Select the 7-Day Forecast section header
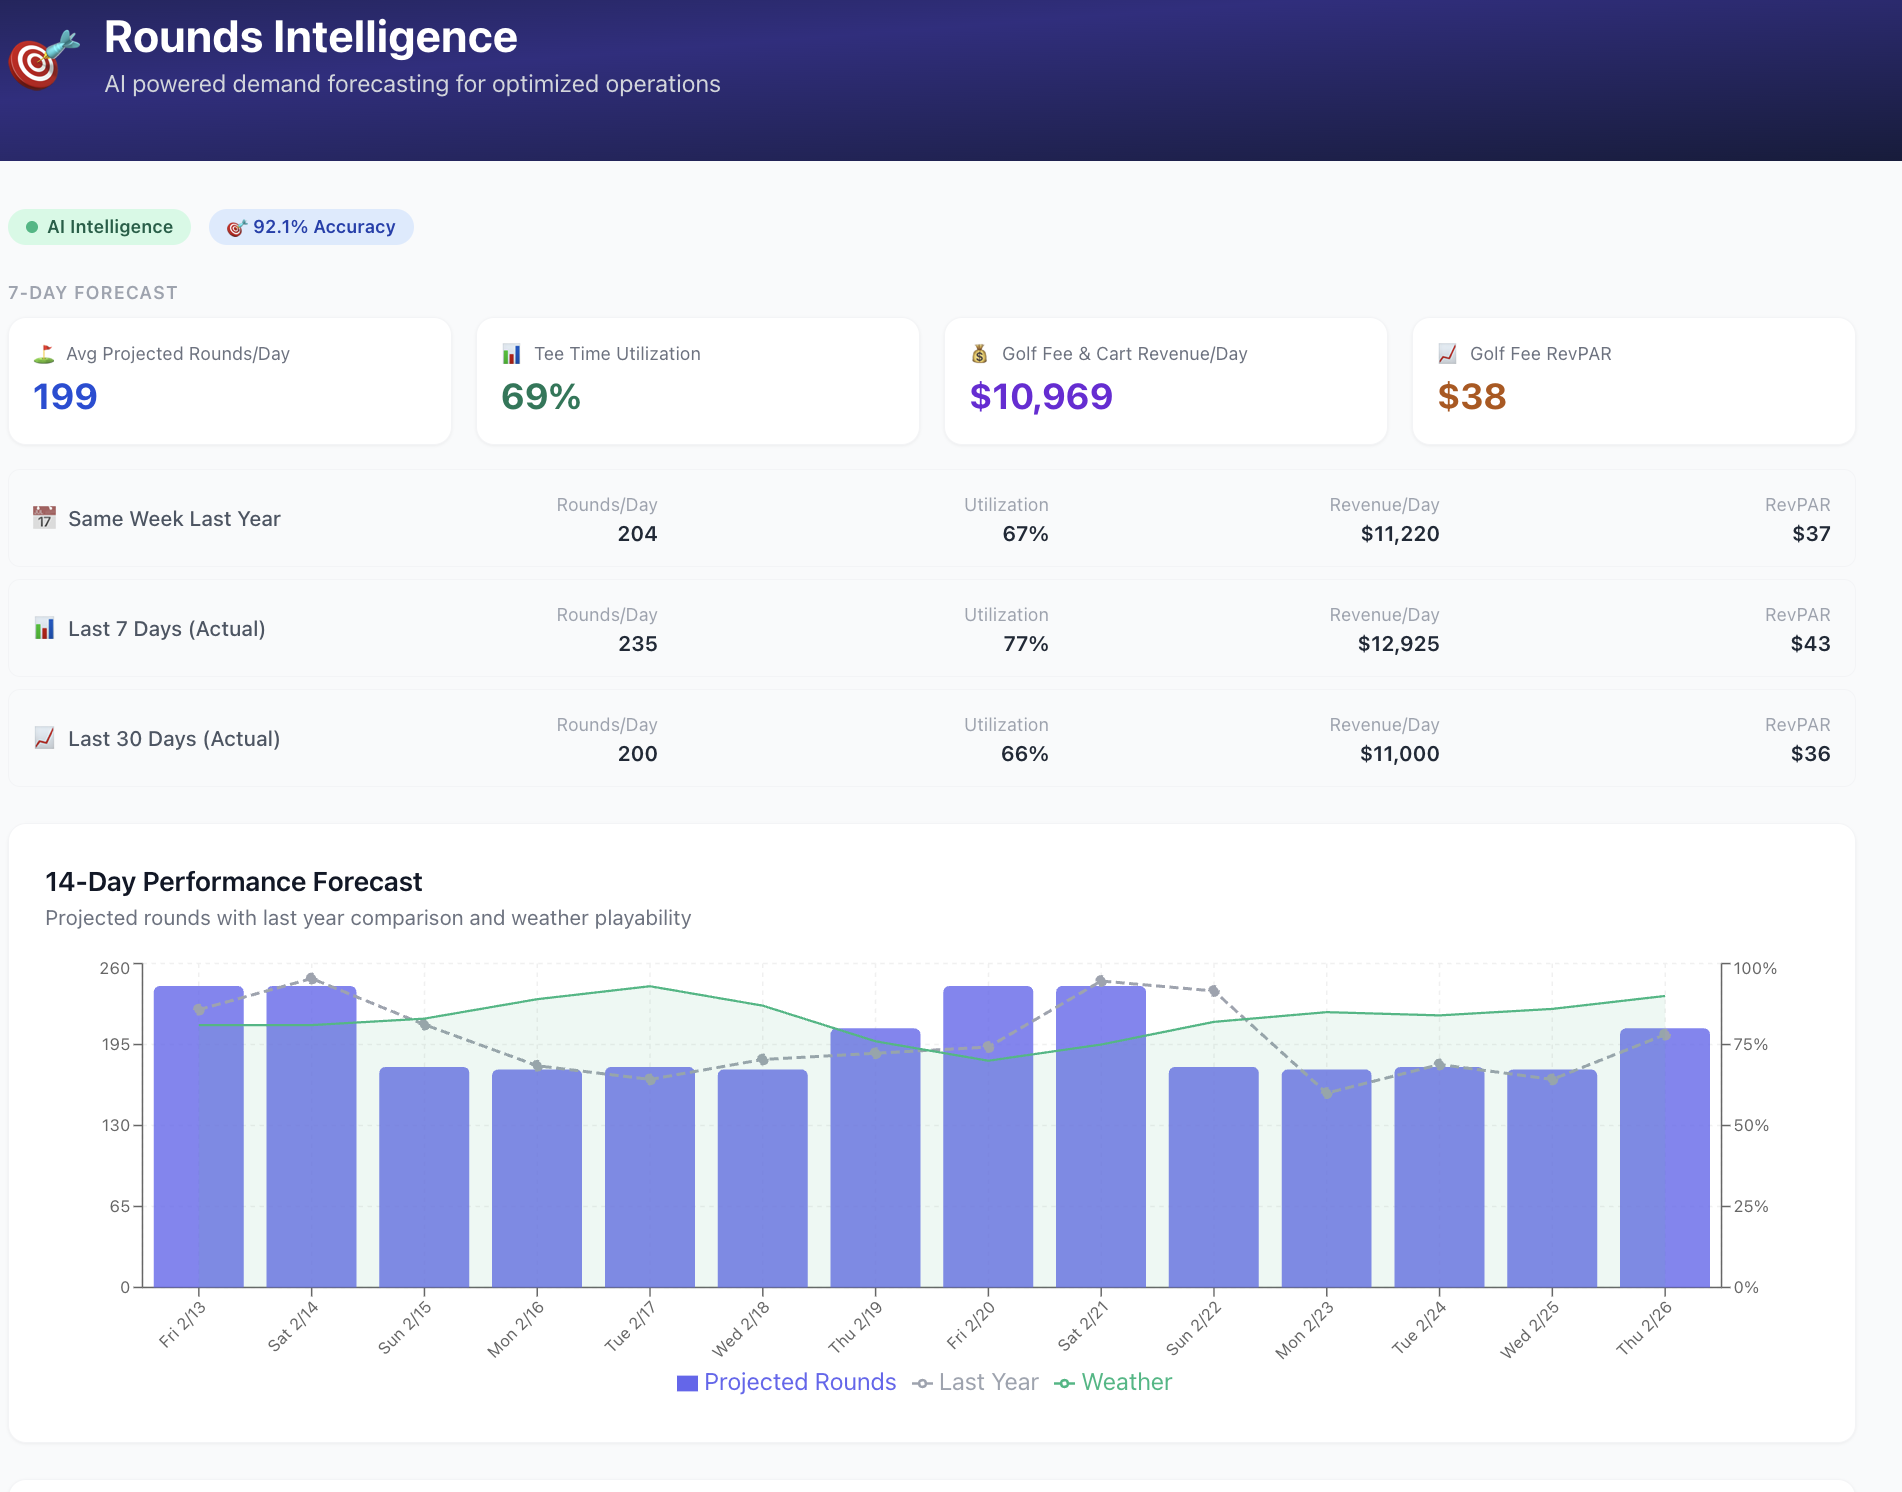Screen dimensions: 1902x1492 [x=92, y=292]
